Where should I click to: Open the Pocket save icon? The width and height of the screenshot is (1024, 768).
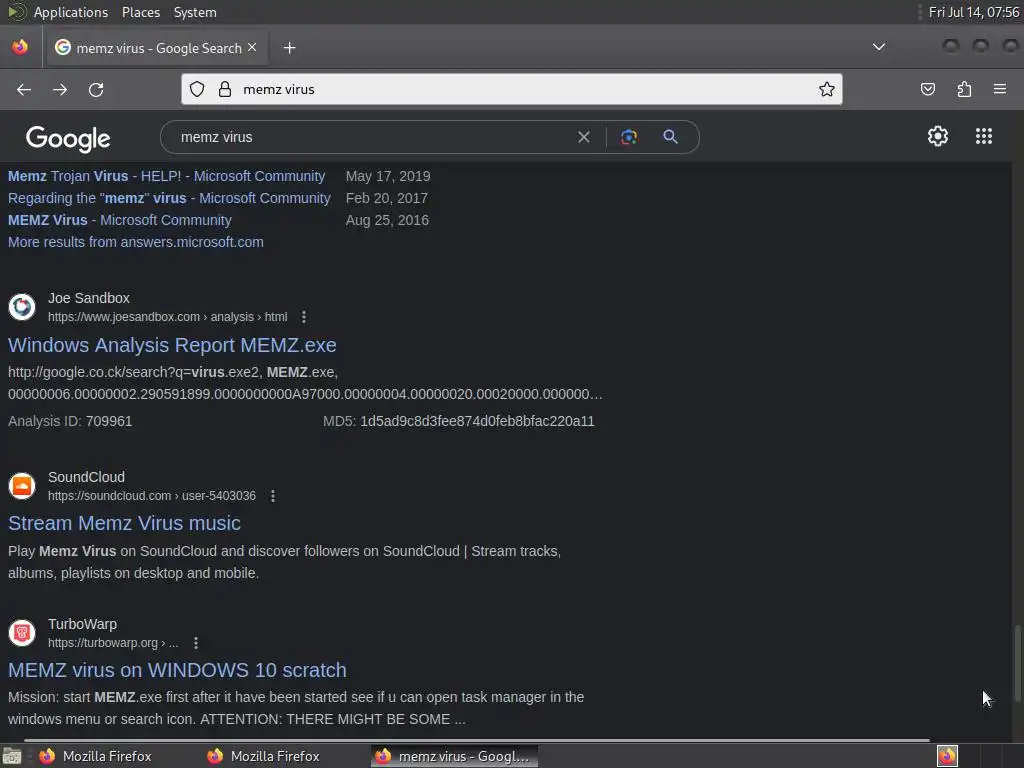927,89
